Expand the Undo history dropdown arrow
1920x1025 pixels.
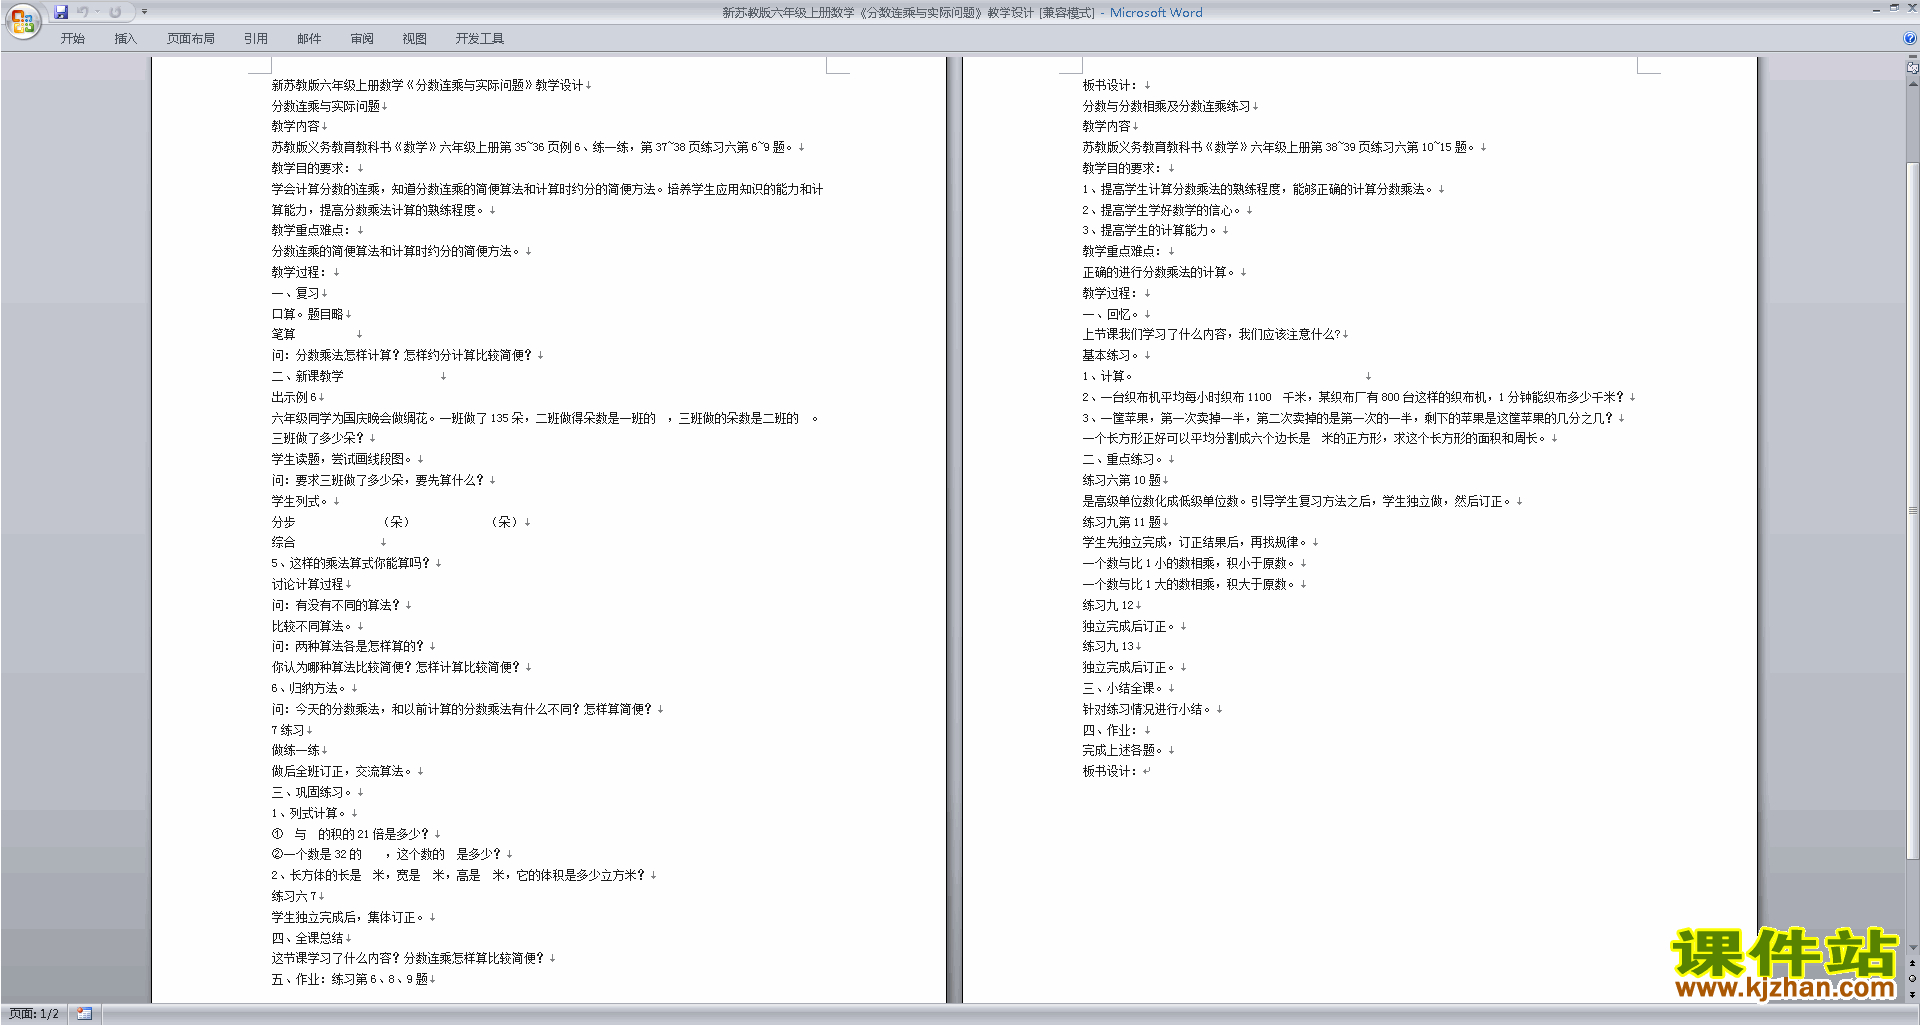point(98,12)
